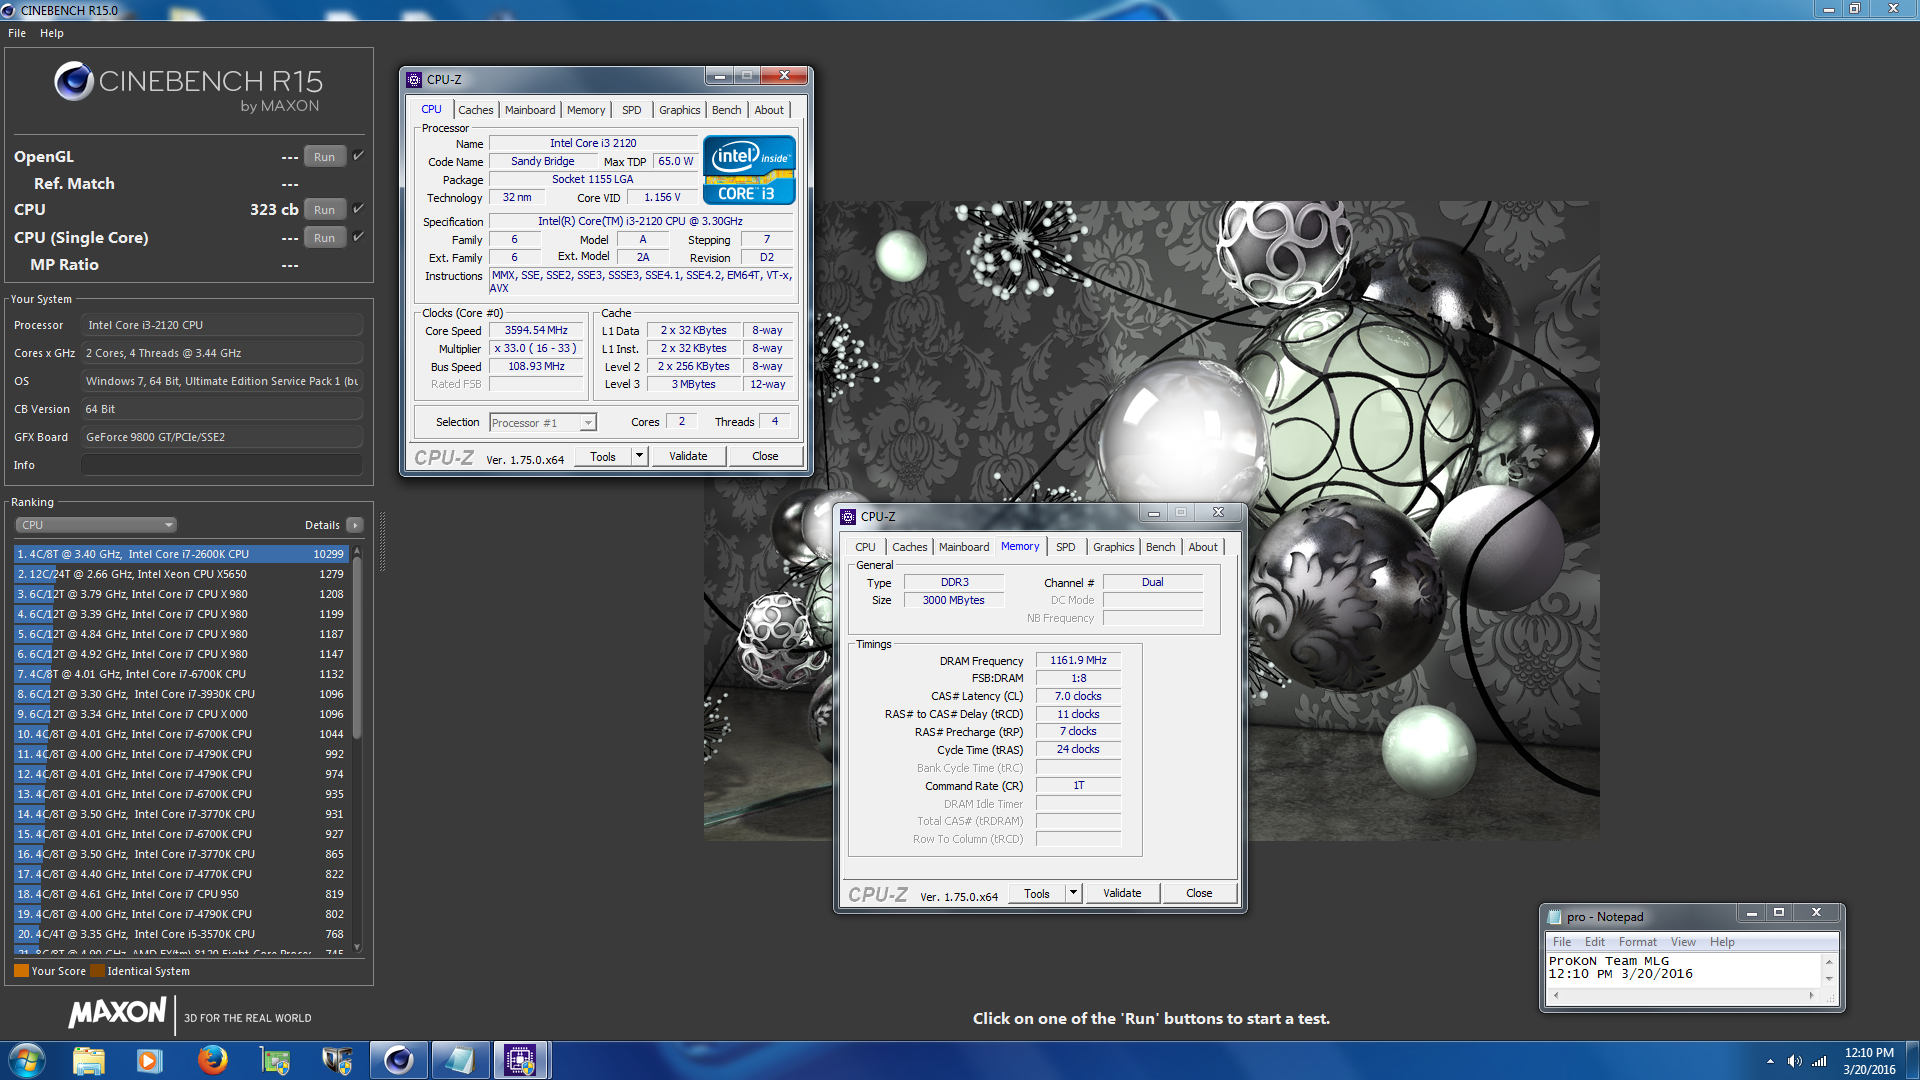Open the Processor #1 selection dropdown
1920x1080 pixels.
click(543, 423)
